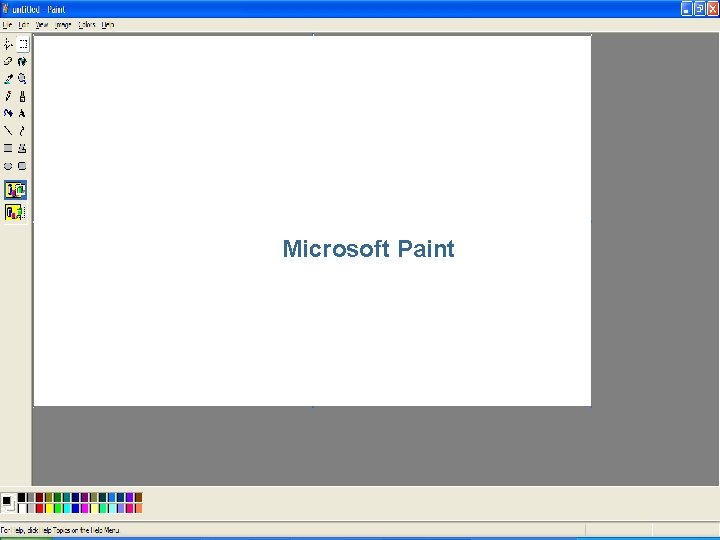This screenshot has height=540, width=720.
Task: Select the hot pink swatch
Action: pyautogui.click(x=129, y=508)
